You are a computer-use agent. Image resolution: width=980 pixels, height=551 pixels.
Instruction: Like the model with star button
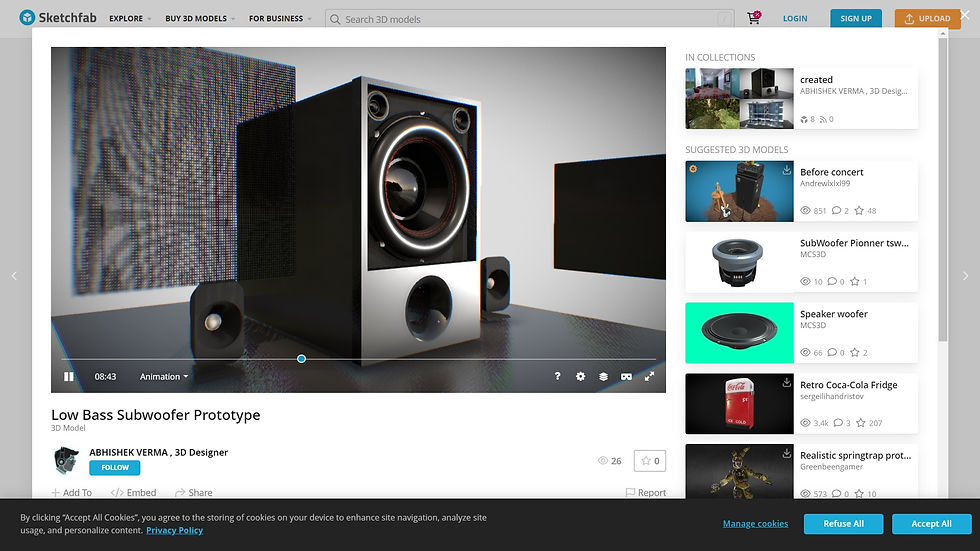(650, 460)
